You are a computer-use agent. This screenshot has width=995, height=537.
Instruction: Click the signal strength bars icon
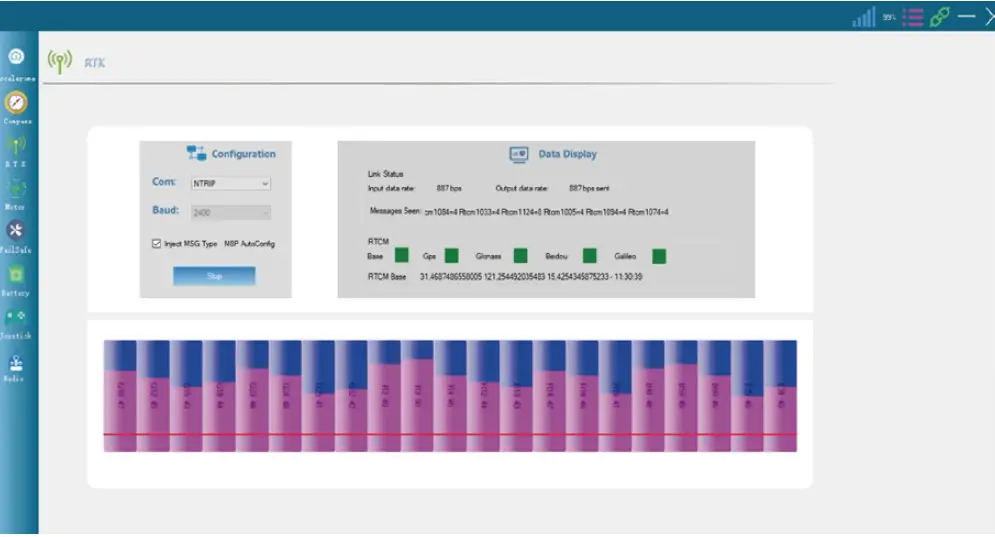coord(864,17)
